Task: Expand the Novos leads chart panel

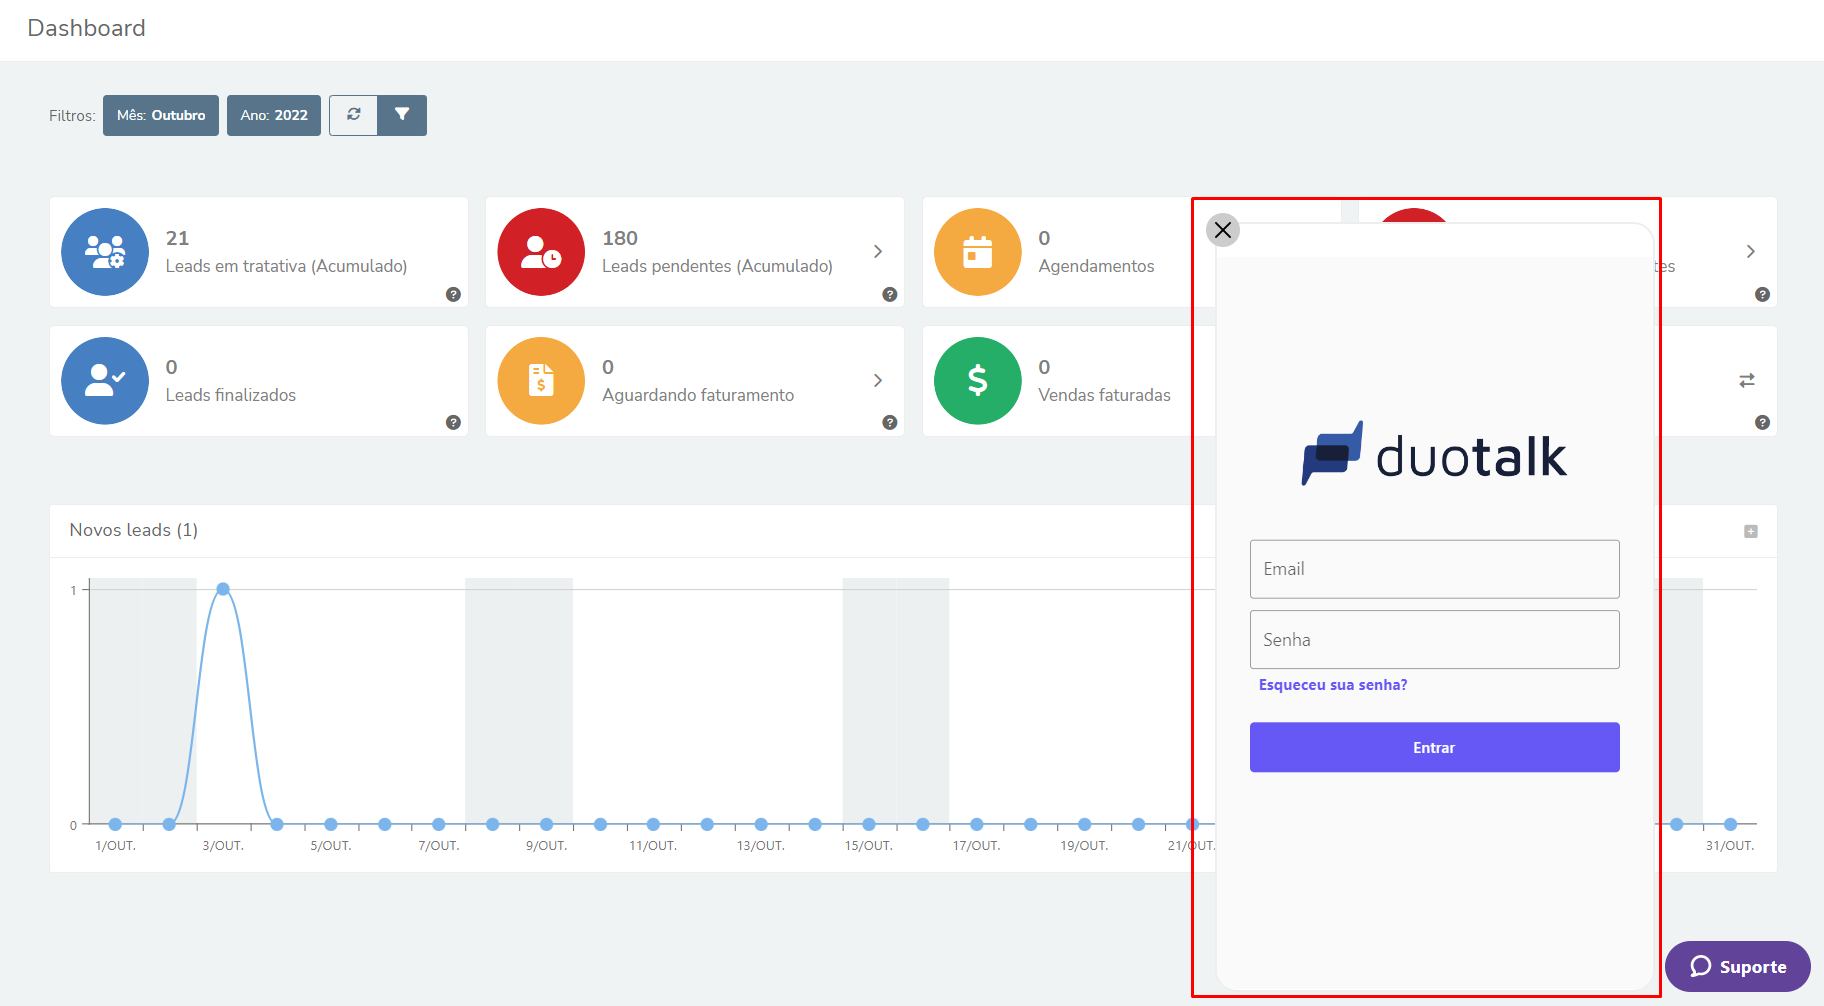Action: pyautogui.click(x=1751, y=531)
